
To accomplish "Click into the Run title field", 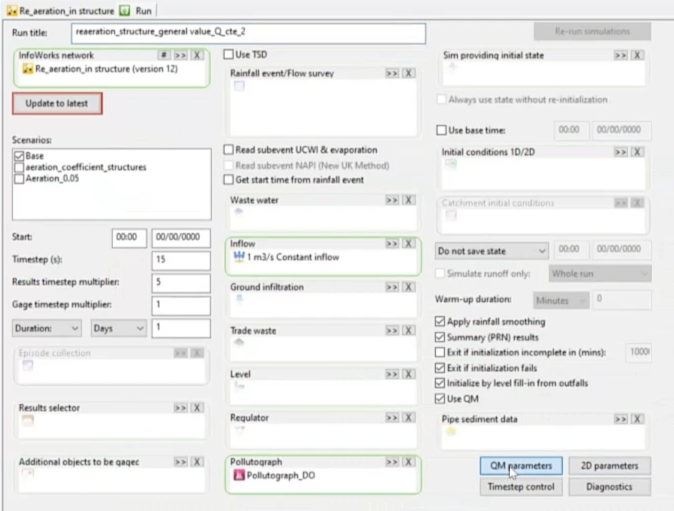I will 248,34.
